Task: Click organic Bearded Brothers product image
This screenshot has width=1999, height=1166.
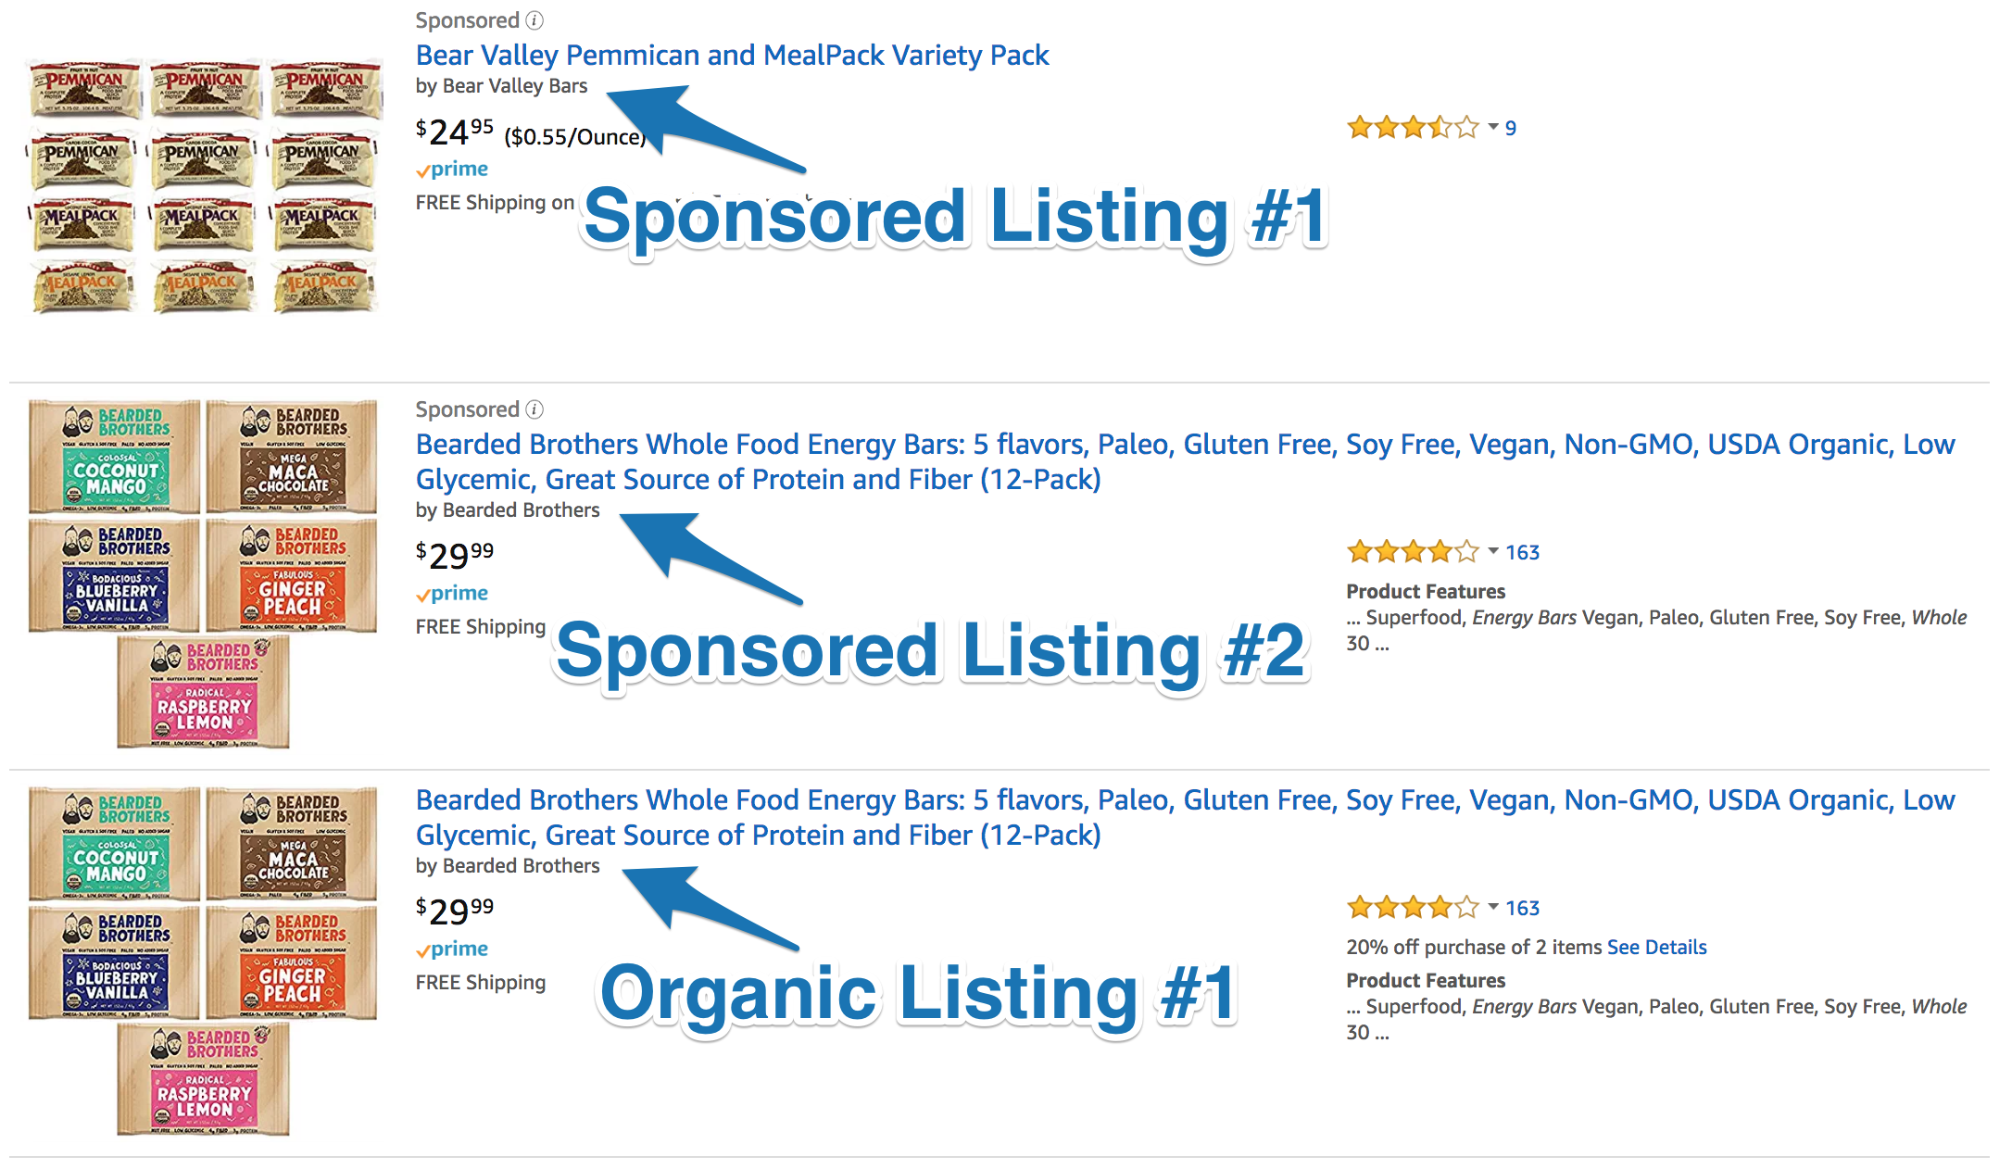Action: click(203, 961)
